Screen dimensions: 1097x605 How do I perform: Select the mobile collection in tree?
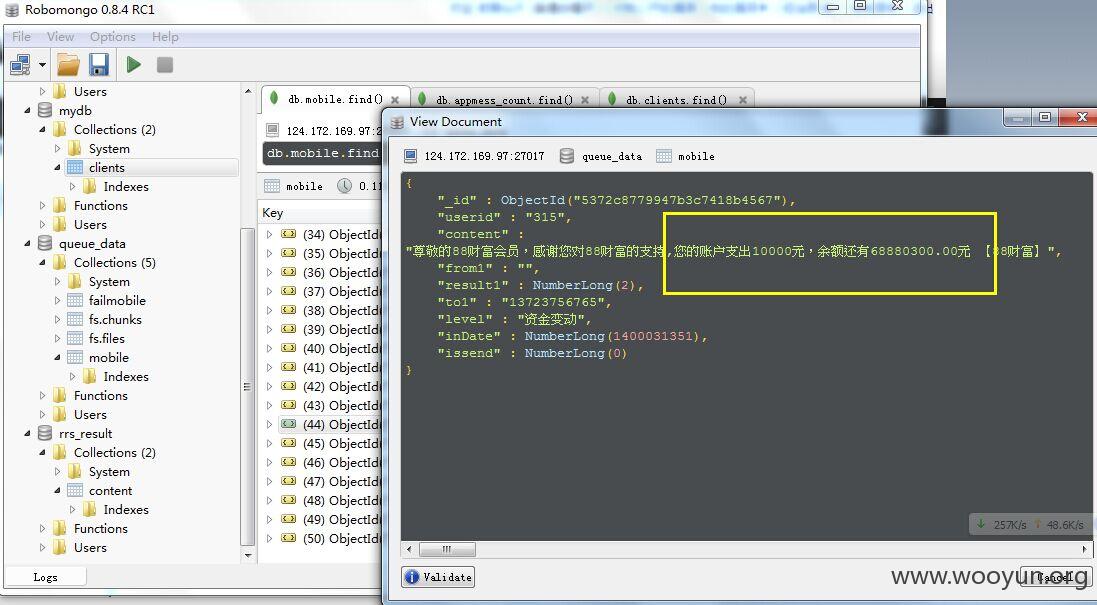(108, 357)
